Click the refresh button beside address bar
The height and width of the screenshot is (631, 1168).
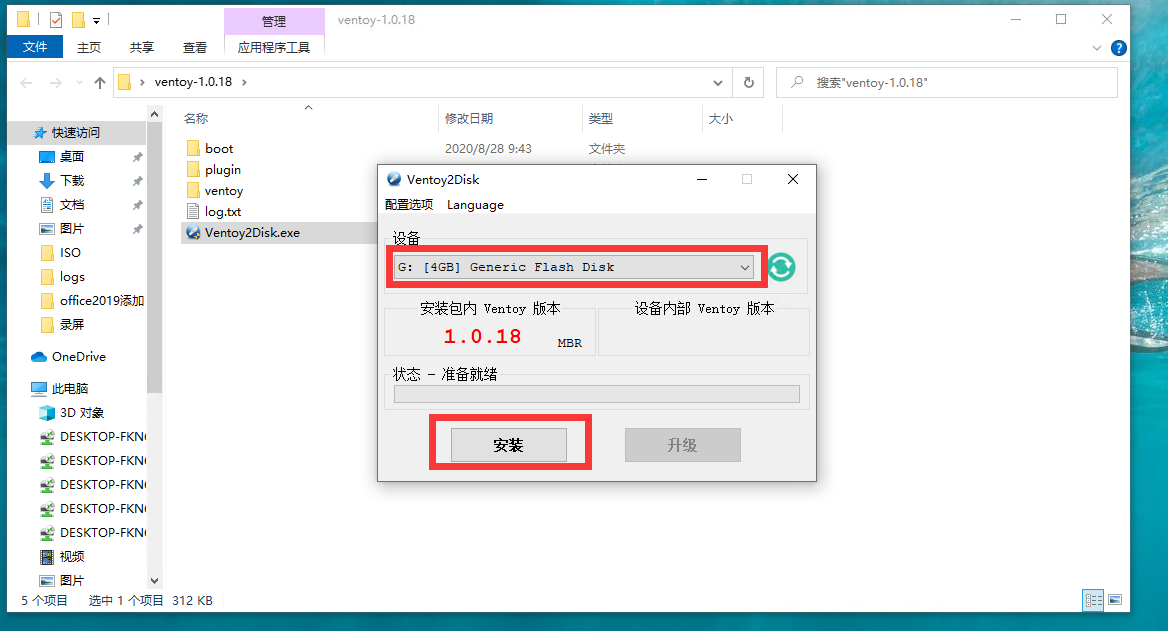pos(747,83)
